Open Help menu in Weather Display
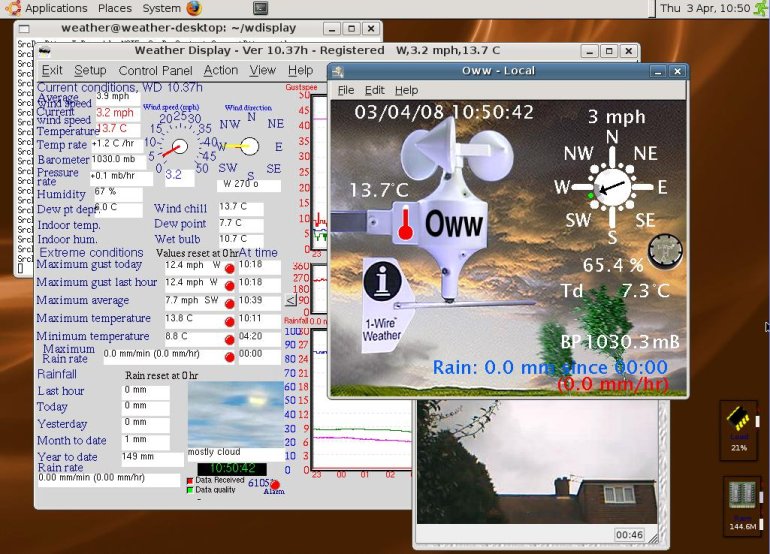 coord(301,71)
